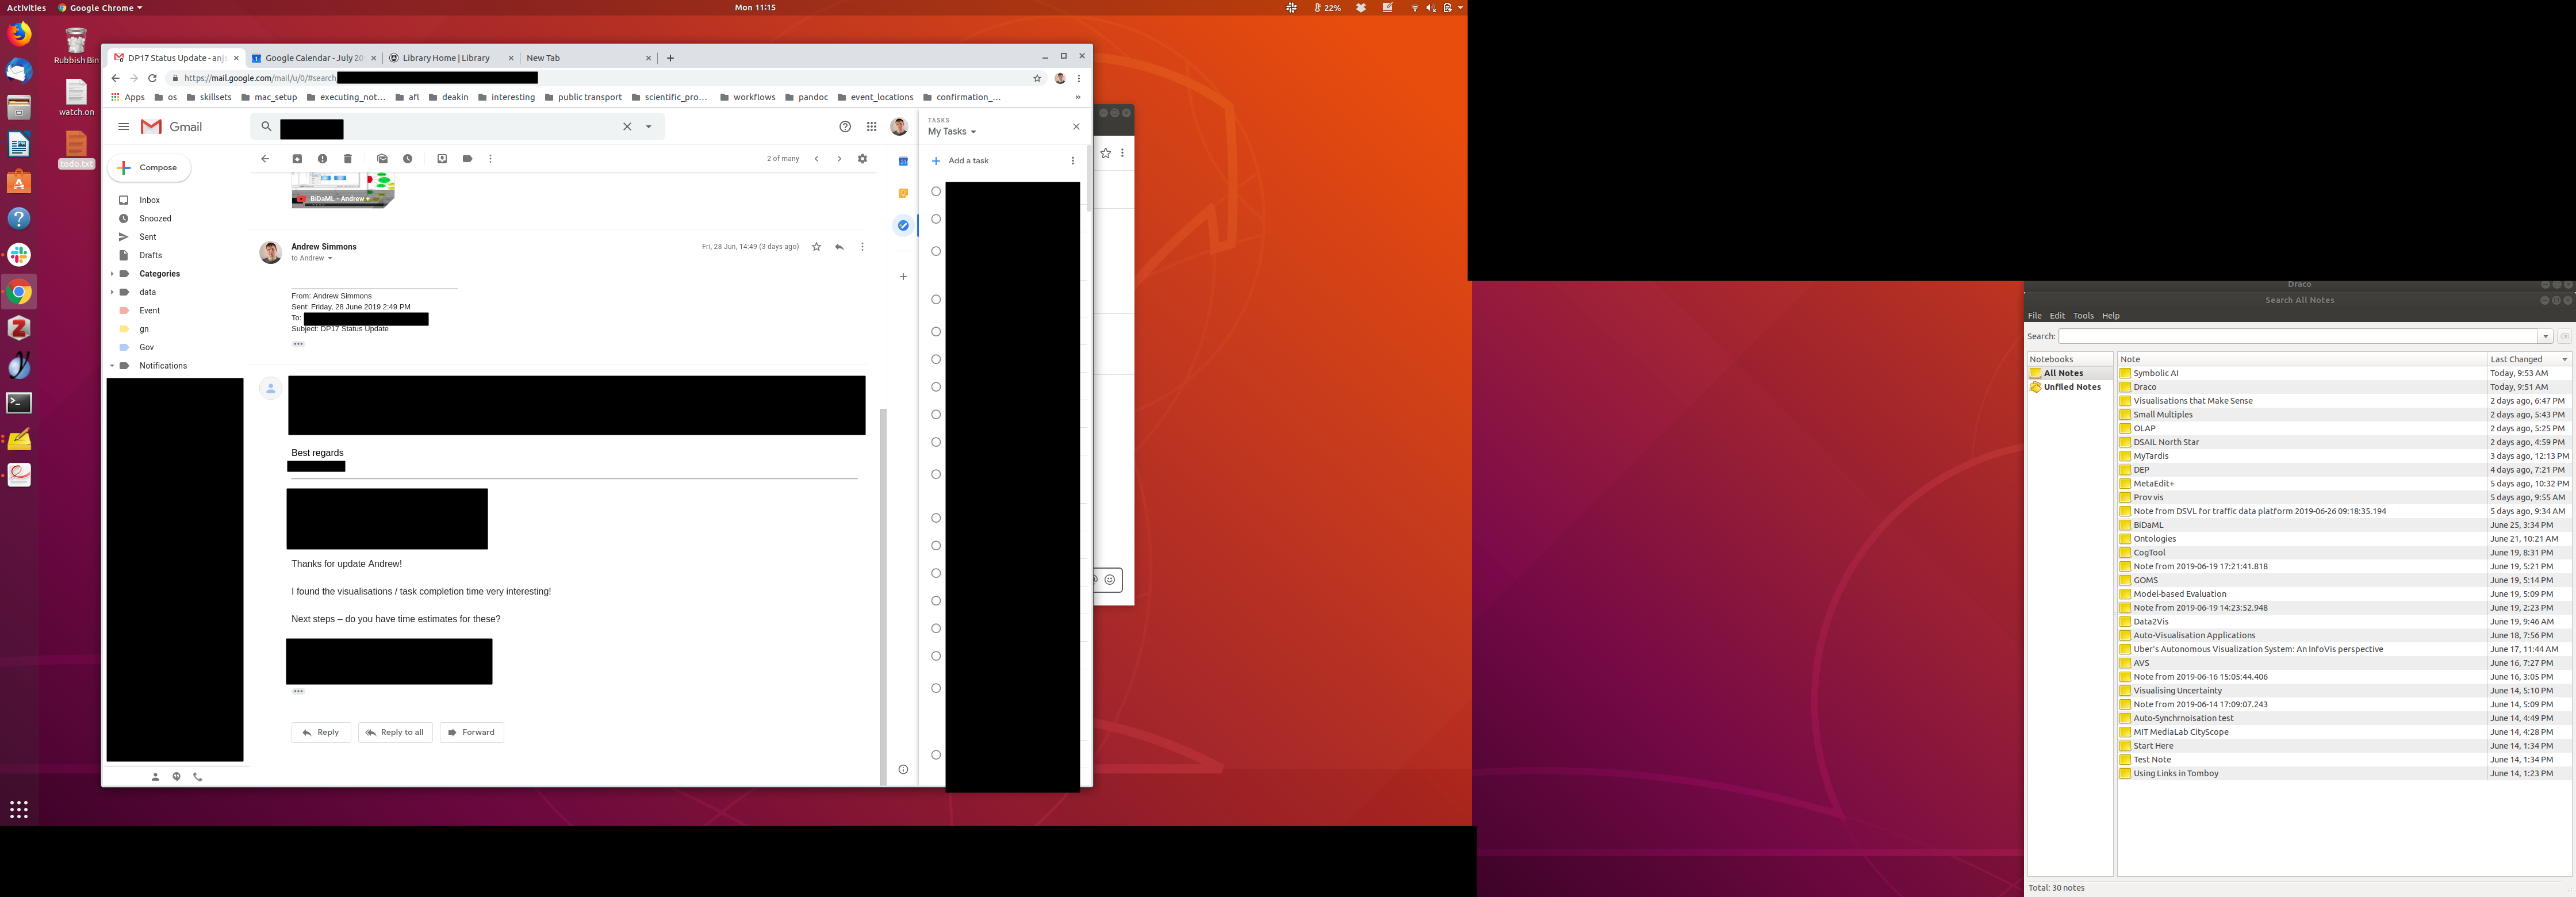Snooze the conversation using clock icon
The width and height of the screenshot is (2576, 897).
click(x=408, y=159)
